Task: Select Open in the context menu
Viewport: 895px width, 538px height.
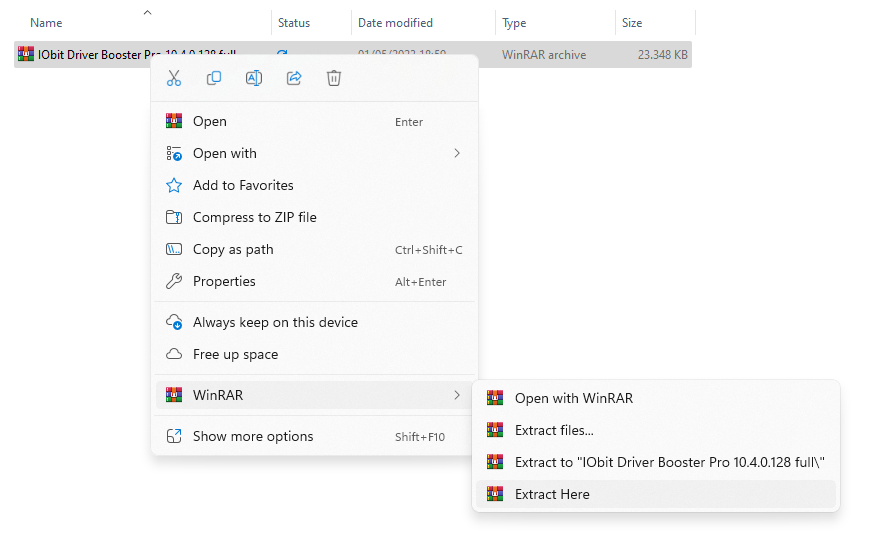Action: [x=210, y=121]
